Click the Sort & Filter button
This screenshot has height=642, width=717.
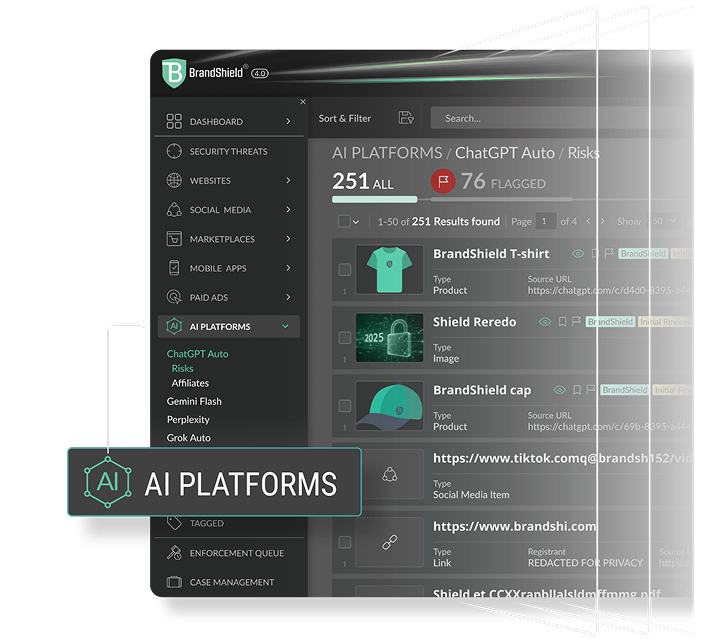click(x=345, y=118)
